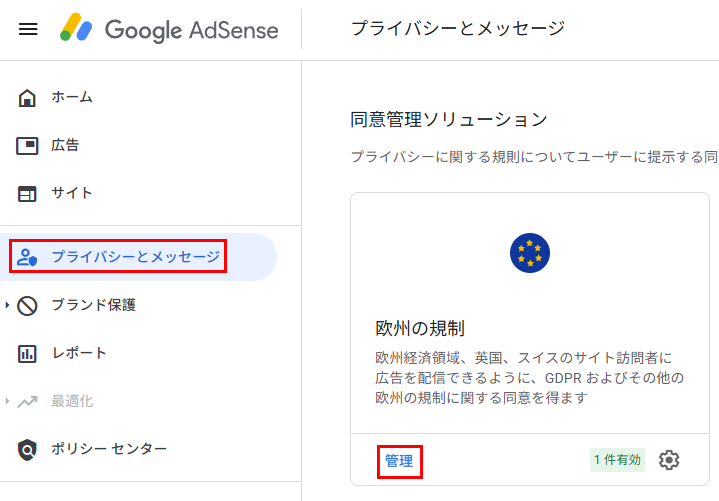Go to 広告 in the sidebar
The height and width of the screenshot is (501, 719).
(65, 145)
